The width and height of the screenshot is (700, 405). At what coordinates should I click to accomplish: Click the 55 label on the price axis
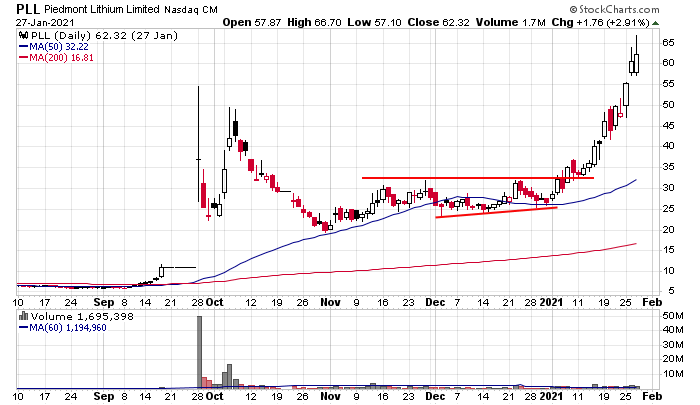tap(668, 84)
